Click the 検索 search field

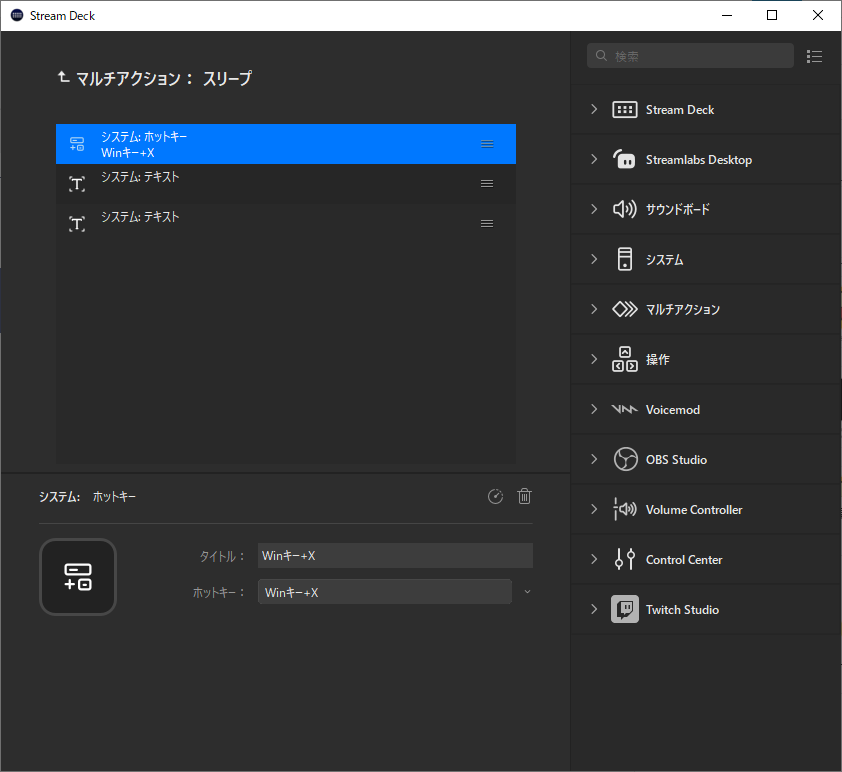pos(690,56)
